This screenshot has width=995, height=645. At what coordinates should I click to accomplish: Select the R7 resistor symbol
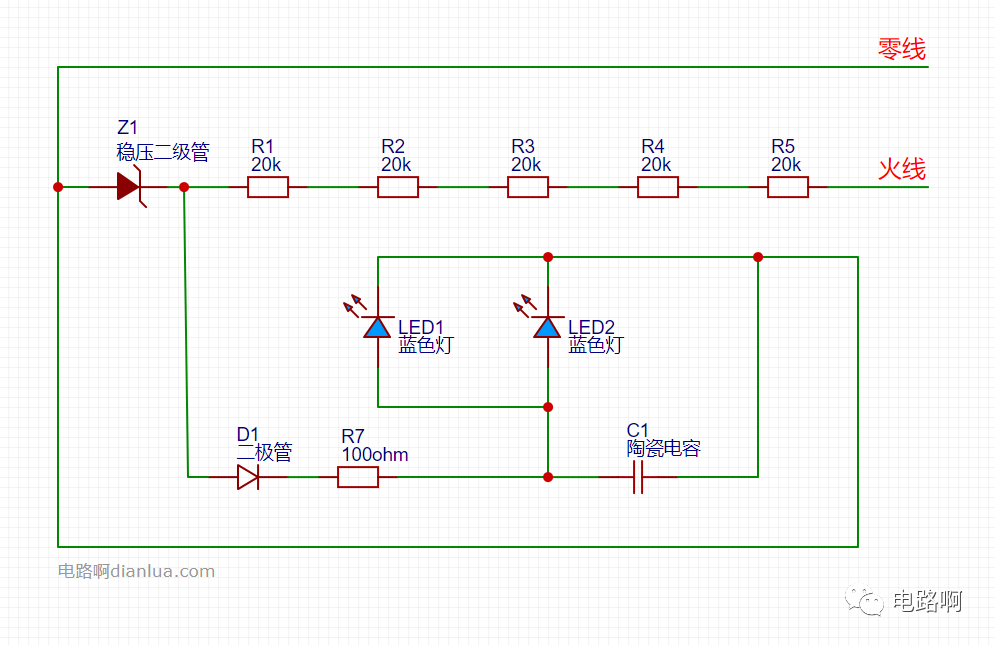coord(358,477)
